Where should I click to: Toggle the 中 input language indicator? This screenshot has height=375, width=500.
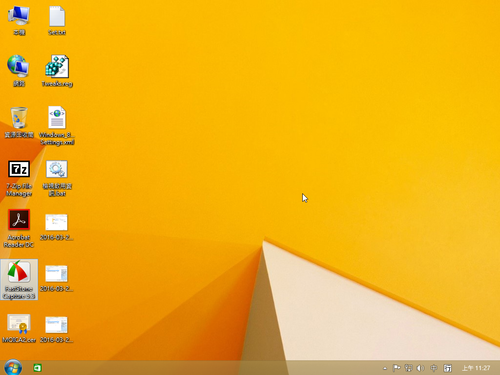(434, 368)
